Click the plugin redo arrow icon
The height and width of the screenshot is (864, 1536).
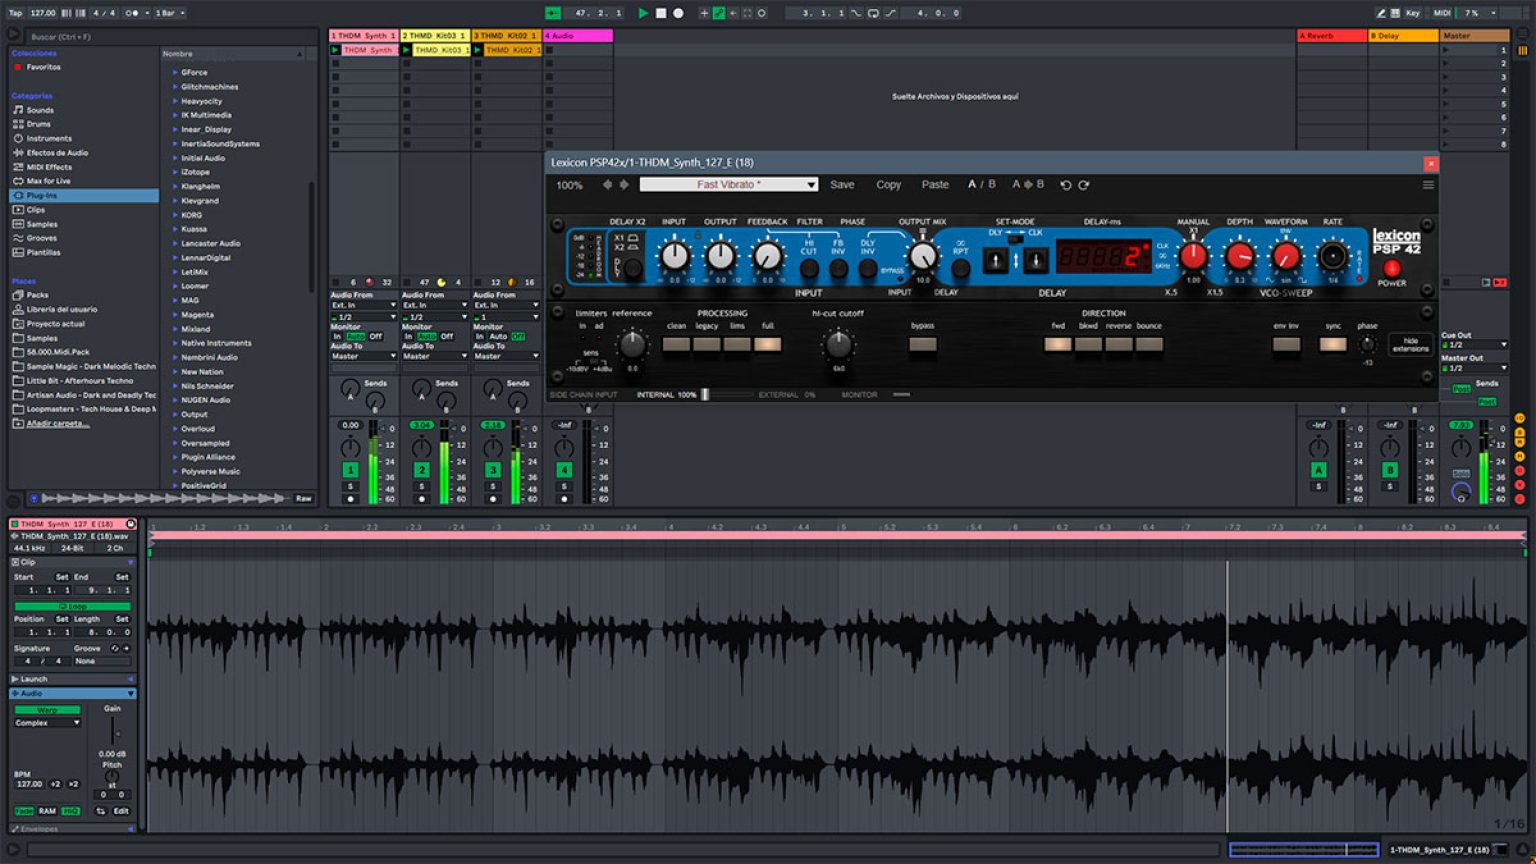[1083, 185]
